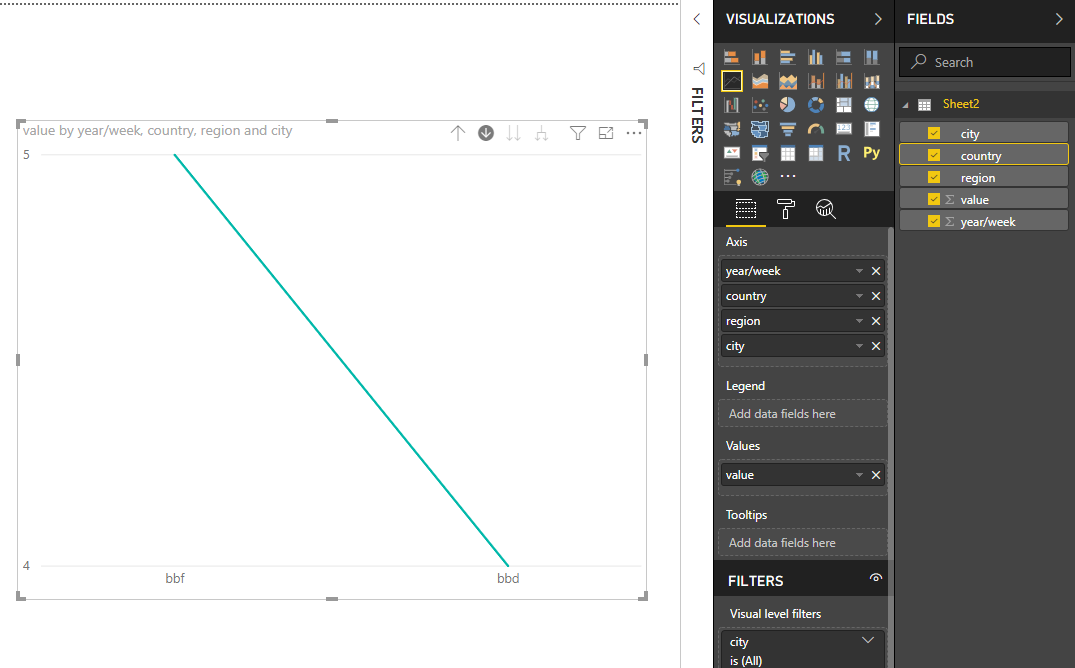The height and width of the screenshot is (668, 1075).
Task: Select the Clustered column chart visualization
Action: tap(816, 57)
